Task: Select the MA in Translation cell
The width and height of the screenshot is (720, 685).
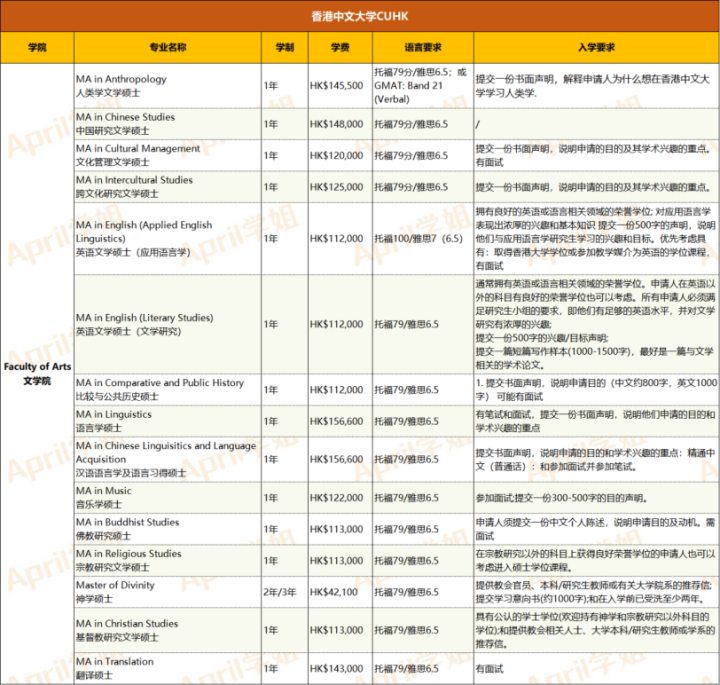Action: (x=168, y=668)
